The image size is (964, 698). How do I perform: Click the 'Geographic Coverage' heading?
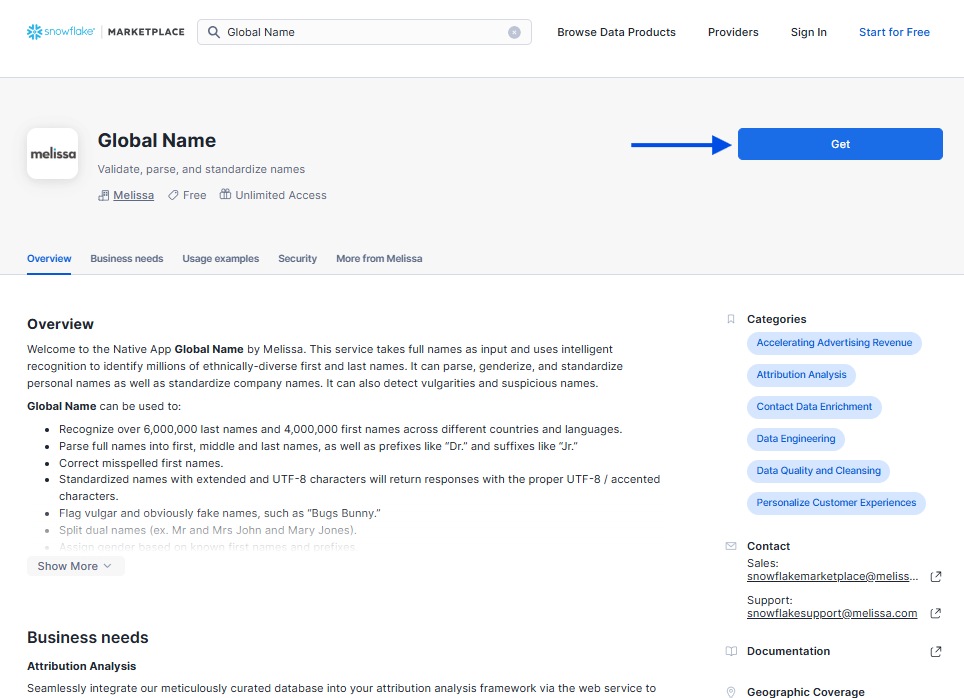[805, 692]
